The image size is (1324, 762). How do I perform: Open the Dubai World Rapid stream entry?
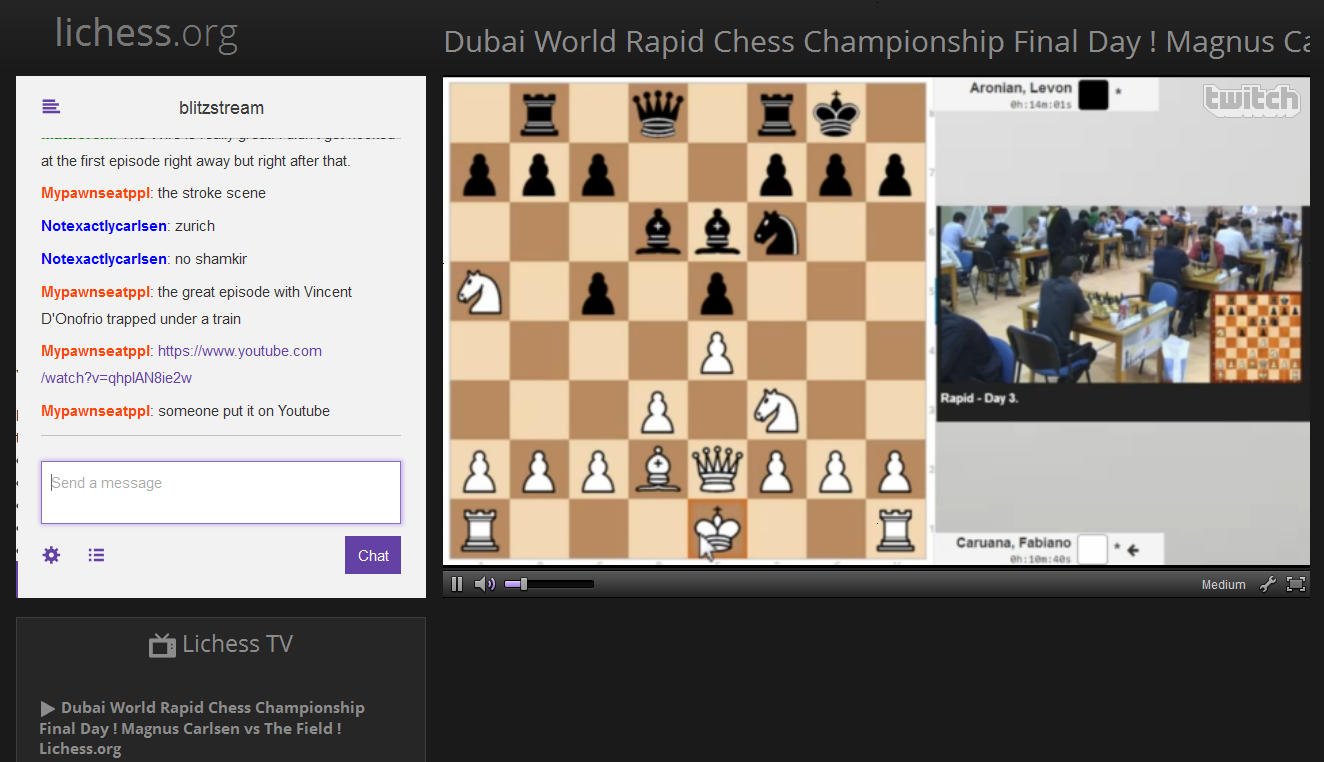pyautogui.click(x=202, y=728)
